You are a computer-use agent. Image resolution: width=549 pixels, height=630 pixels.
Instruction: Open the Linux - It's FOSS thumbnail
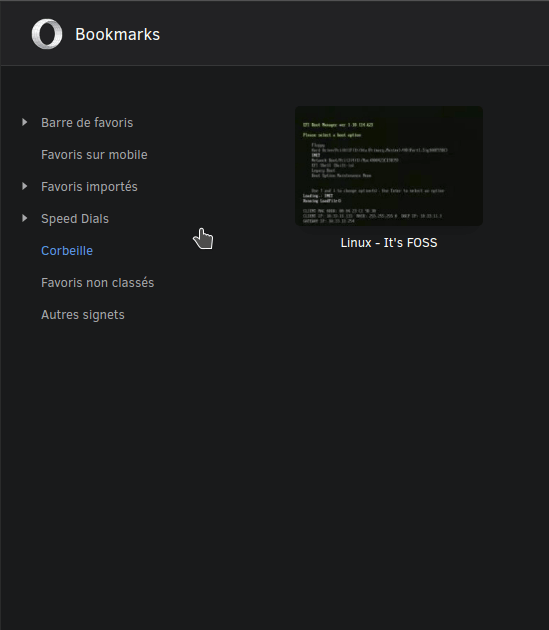point(389,166)
